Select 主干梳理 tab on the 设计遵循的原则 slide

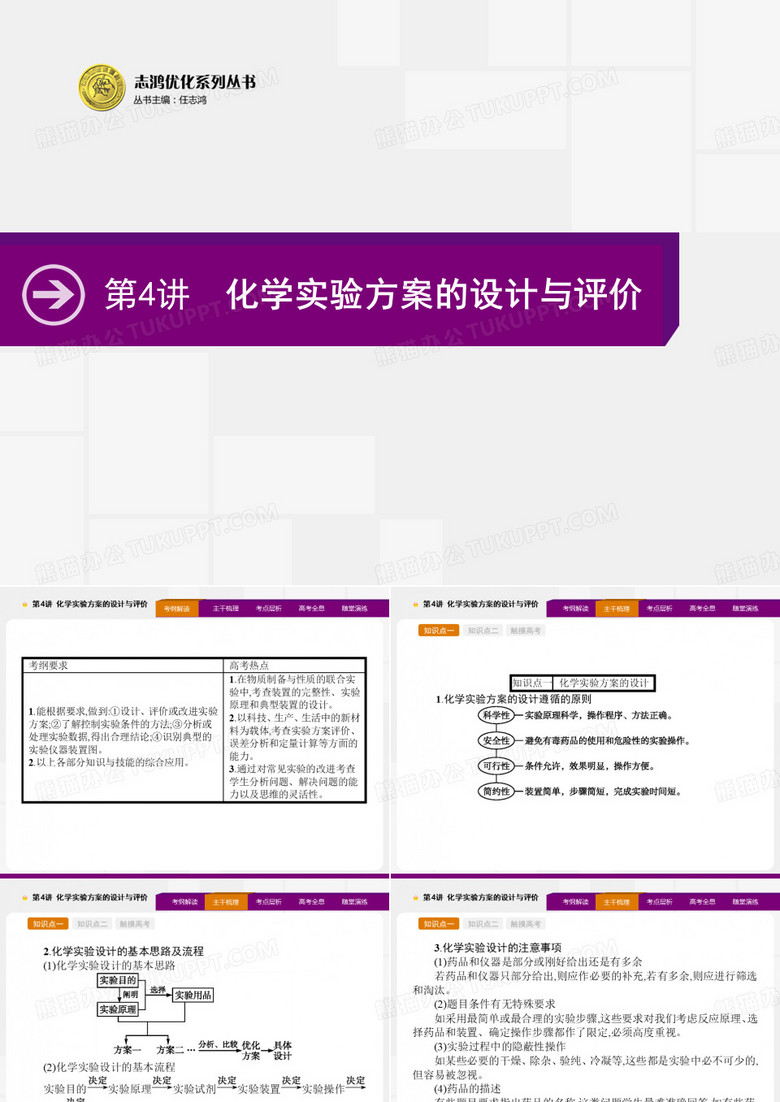(616, 609)
